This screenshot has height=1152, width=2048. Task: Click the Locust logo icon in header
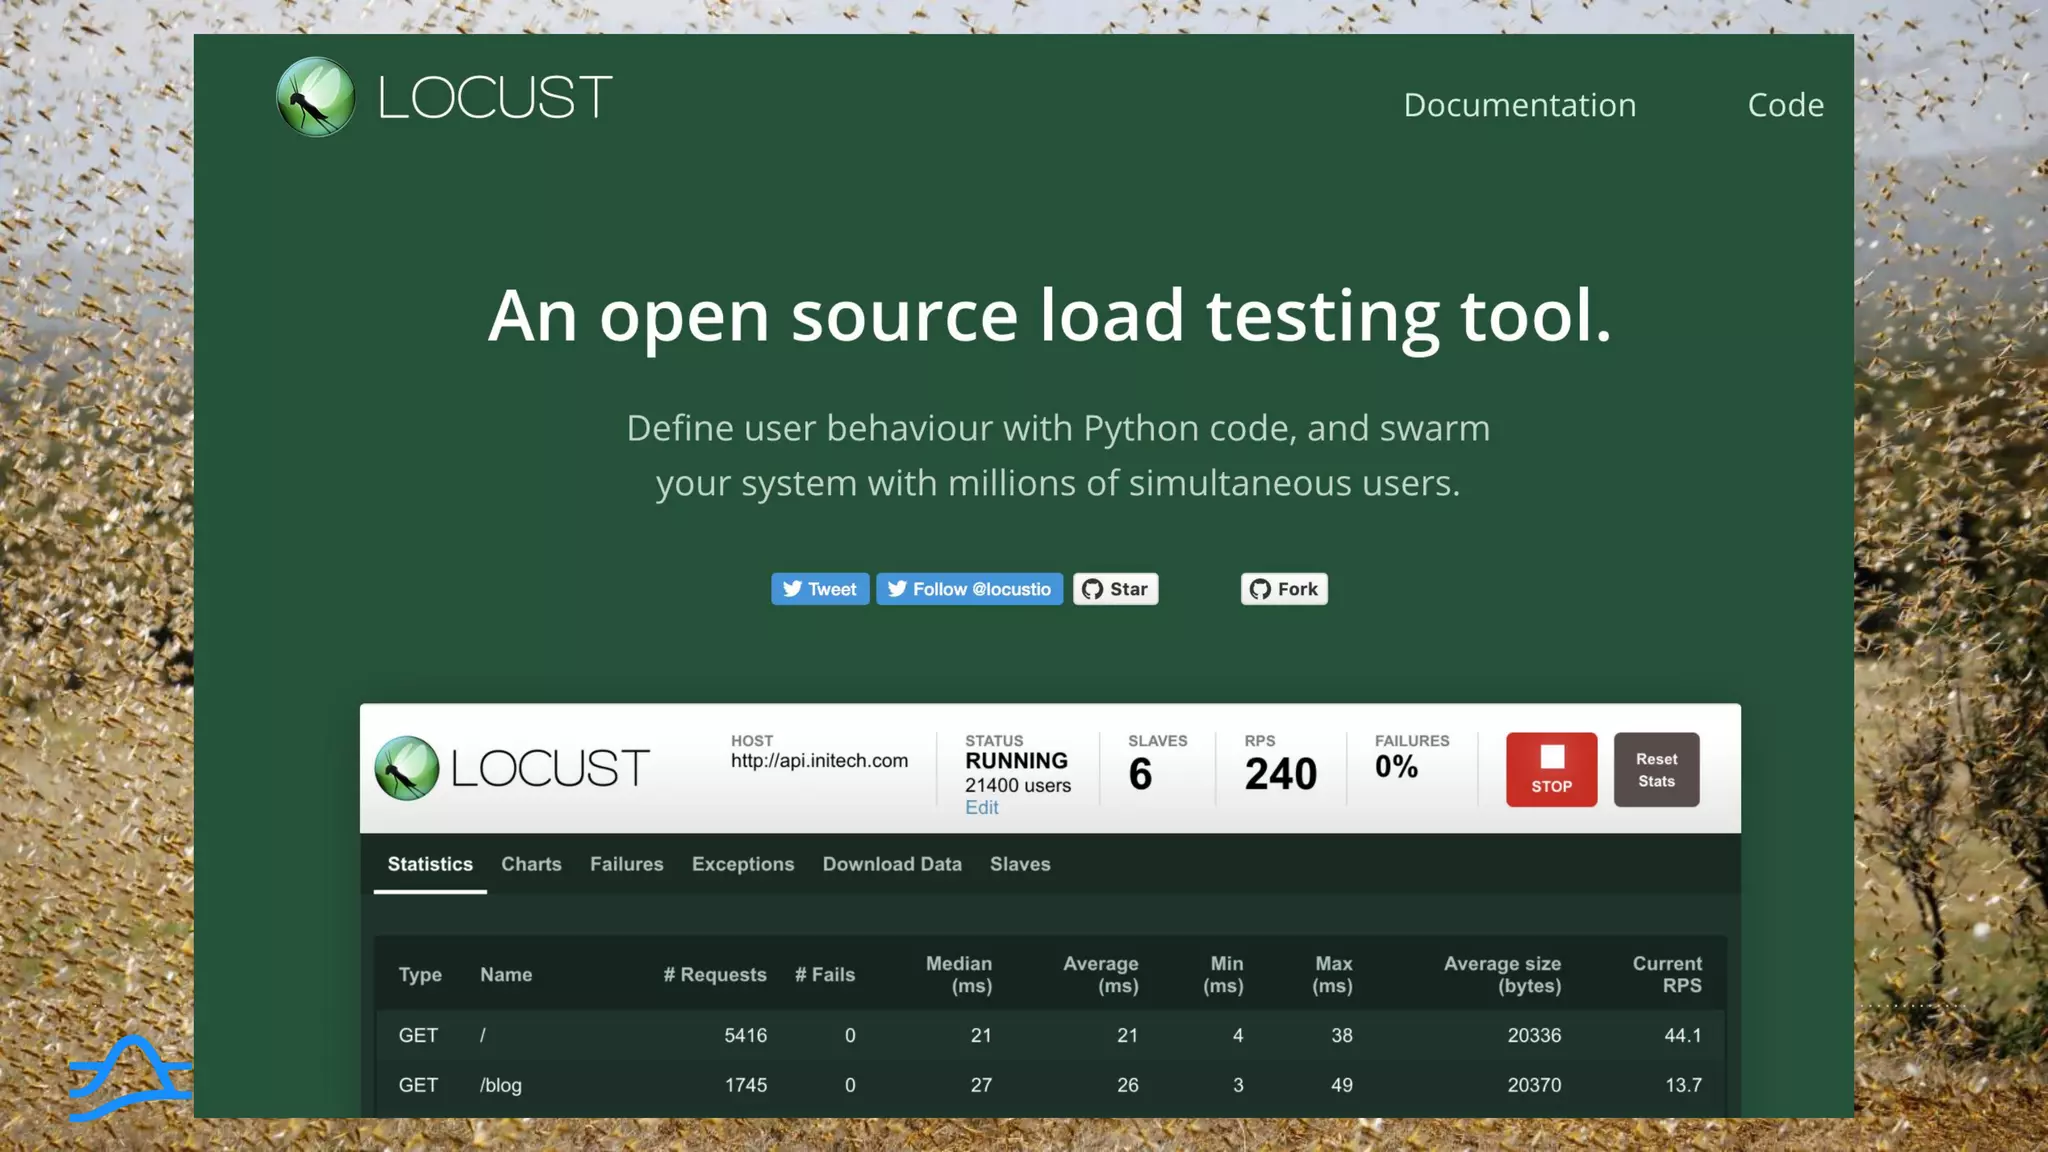tap(315, 97)
